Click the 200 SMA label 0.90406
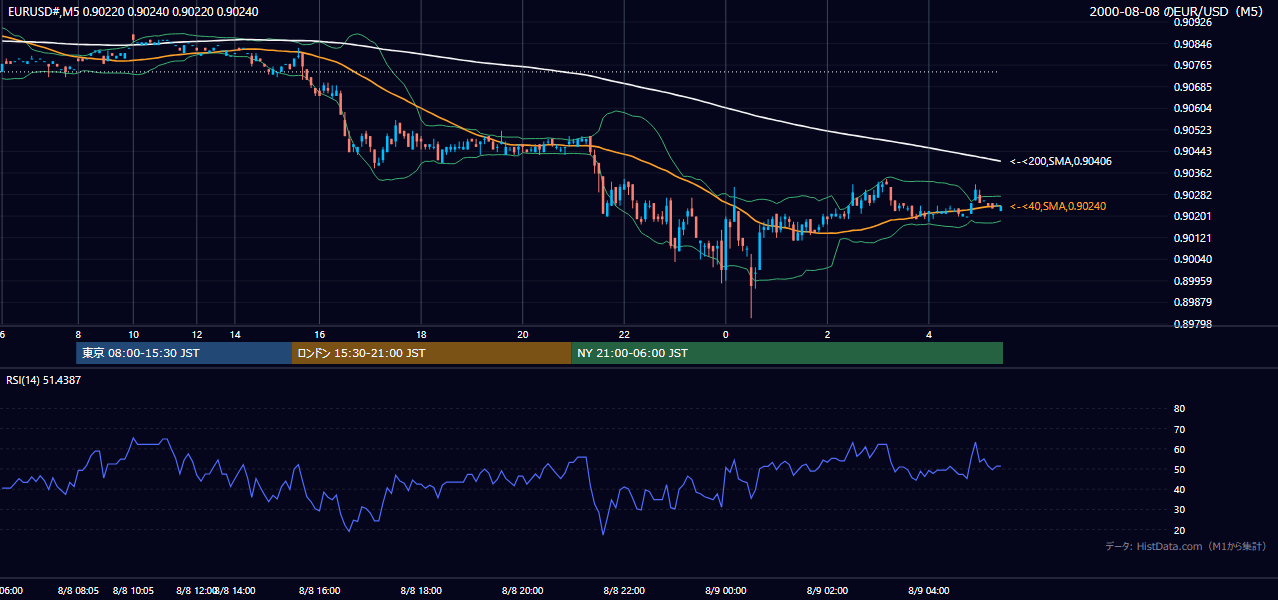 1061,161
